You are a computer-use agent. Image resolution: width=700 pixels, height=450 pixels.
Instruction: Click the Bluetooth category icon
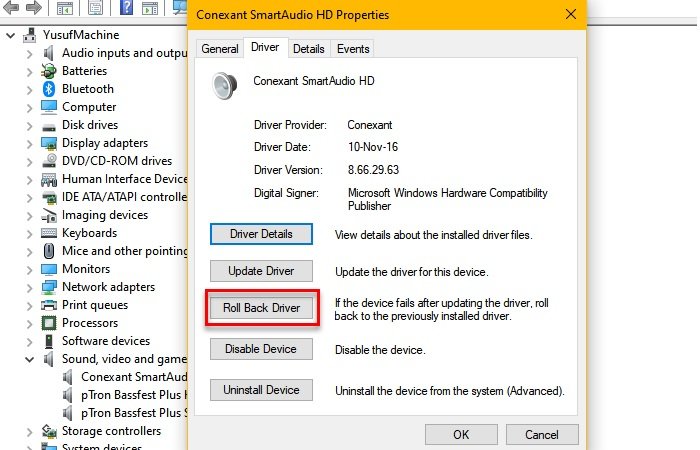click(x=49, y=89)
